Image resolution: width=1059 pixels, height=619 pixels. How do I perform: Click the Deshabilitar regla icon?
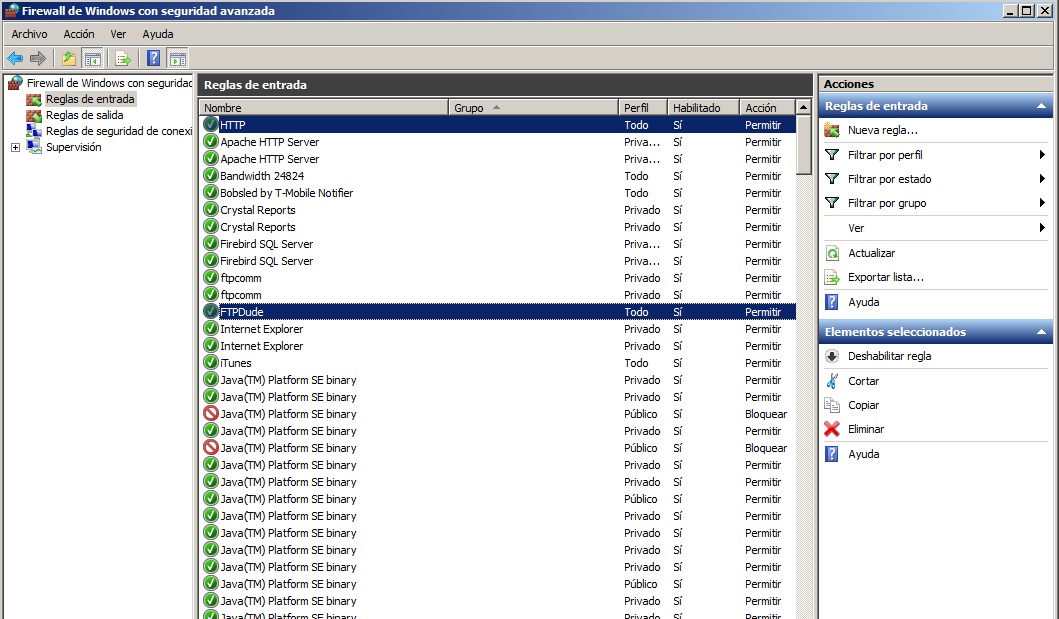point(832,356)
